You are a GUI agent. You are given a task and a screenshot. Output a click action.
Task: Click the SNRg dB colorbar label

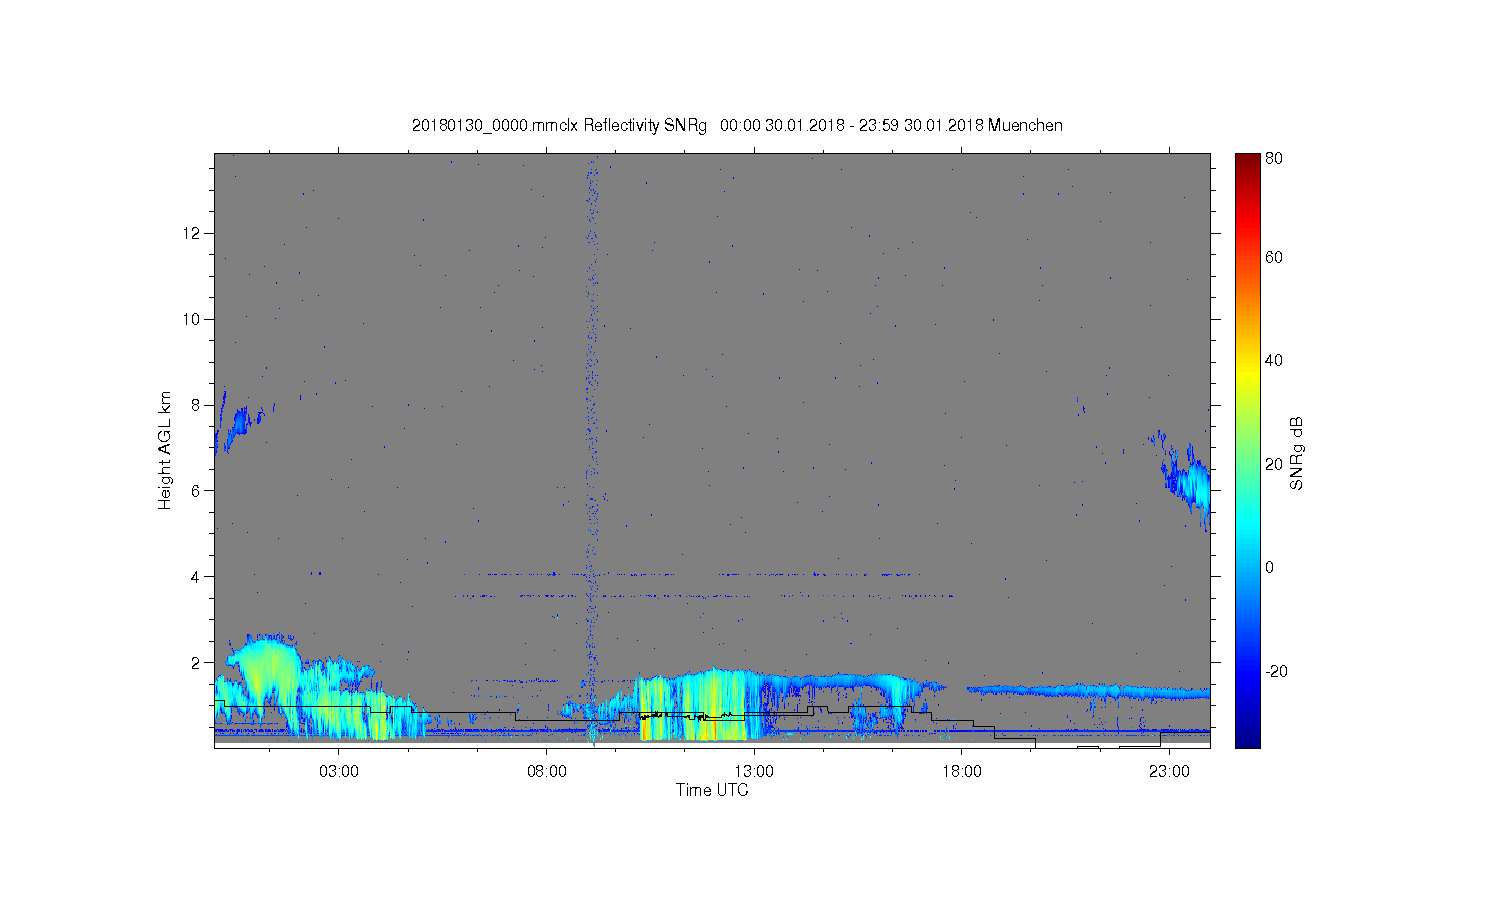tap(1297, 453)
